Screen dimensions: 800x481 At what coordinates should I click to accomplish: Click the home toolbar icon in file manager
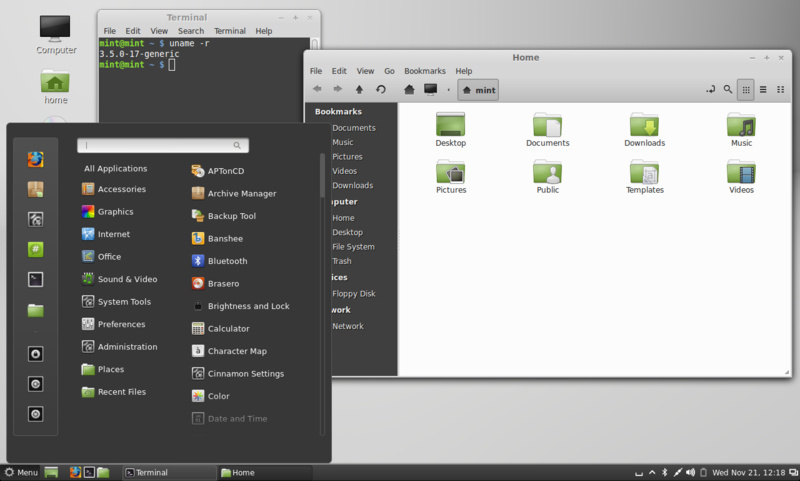pos(409,89)
